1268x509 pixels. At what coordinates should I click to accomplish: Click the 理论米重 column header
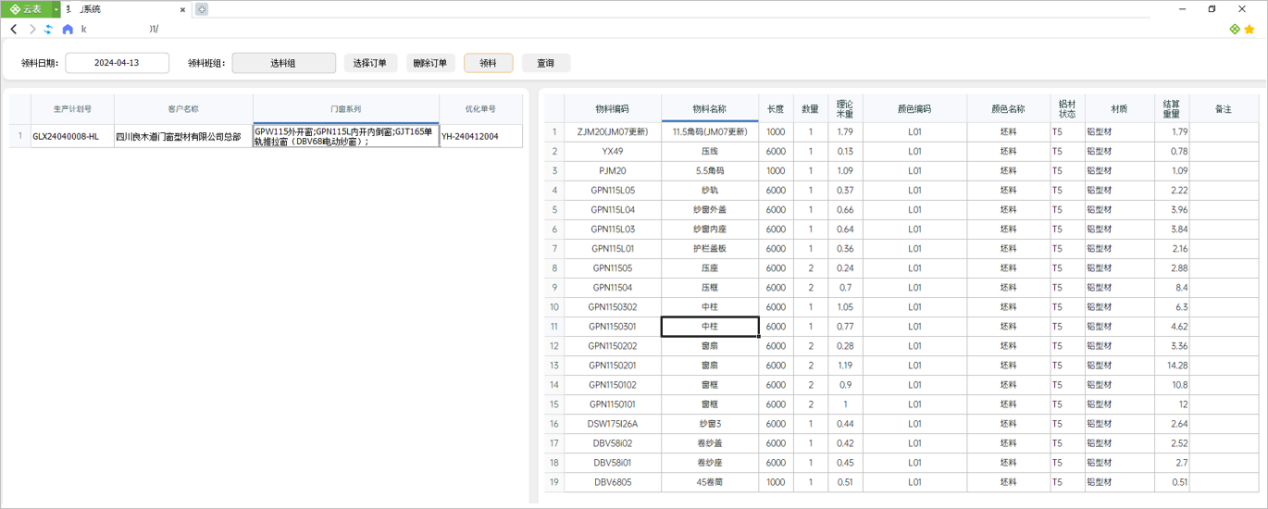coord(844,108)
